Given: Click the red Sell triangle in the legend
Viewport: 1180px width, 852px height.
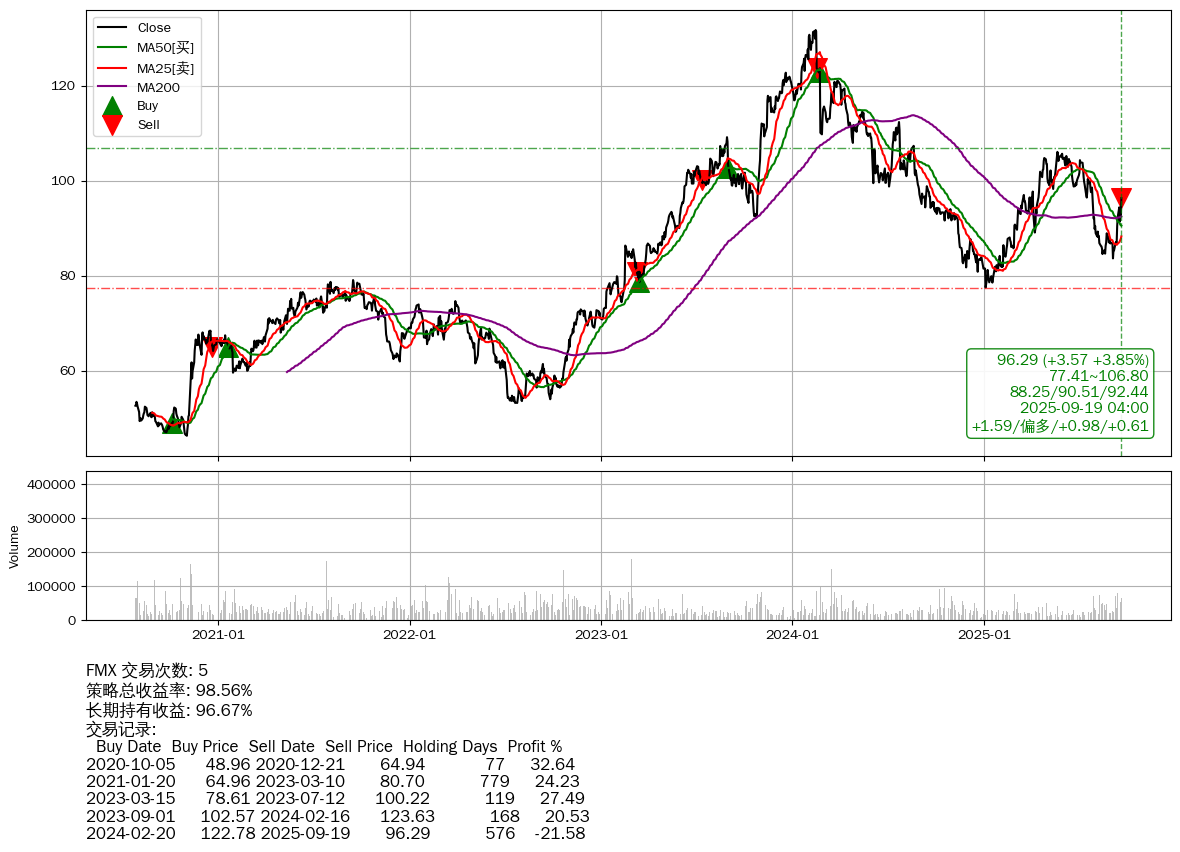Looking at the screenshot, I should click(x=113, y=125).
